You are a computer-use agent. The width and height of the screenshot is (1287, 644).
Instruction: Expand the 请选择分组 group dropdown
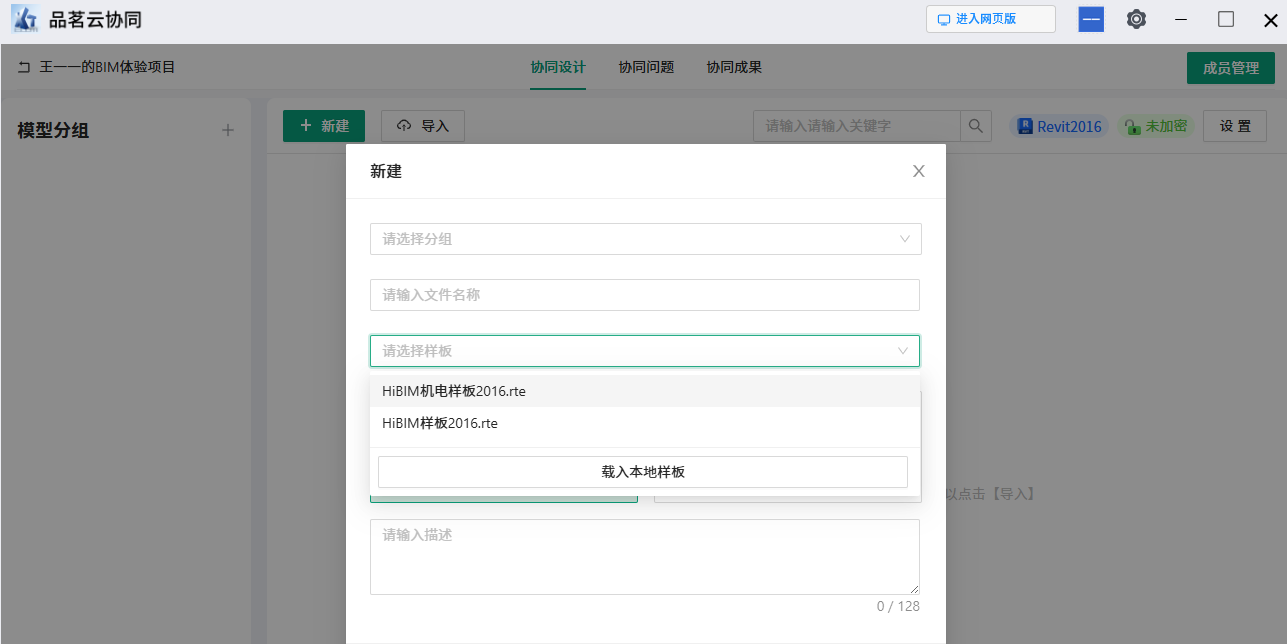(645, 239)
